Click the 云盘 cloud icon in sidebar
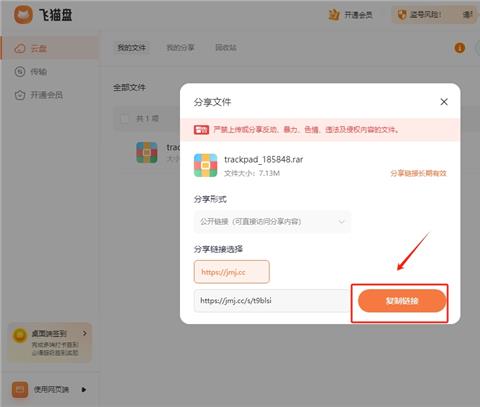 click(20, 48)
